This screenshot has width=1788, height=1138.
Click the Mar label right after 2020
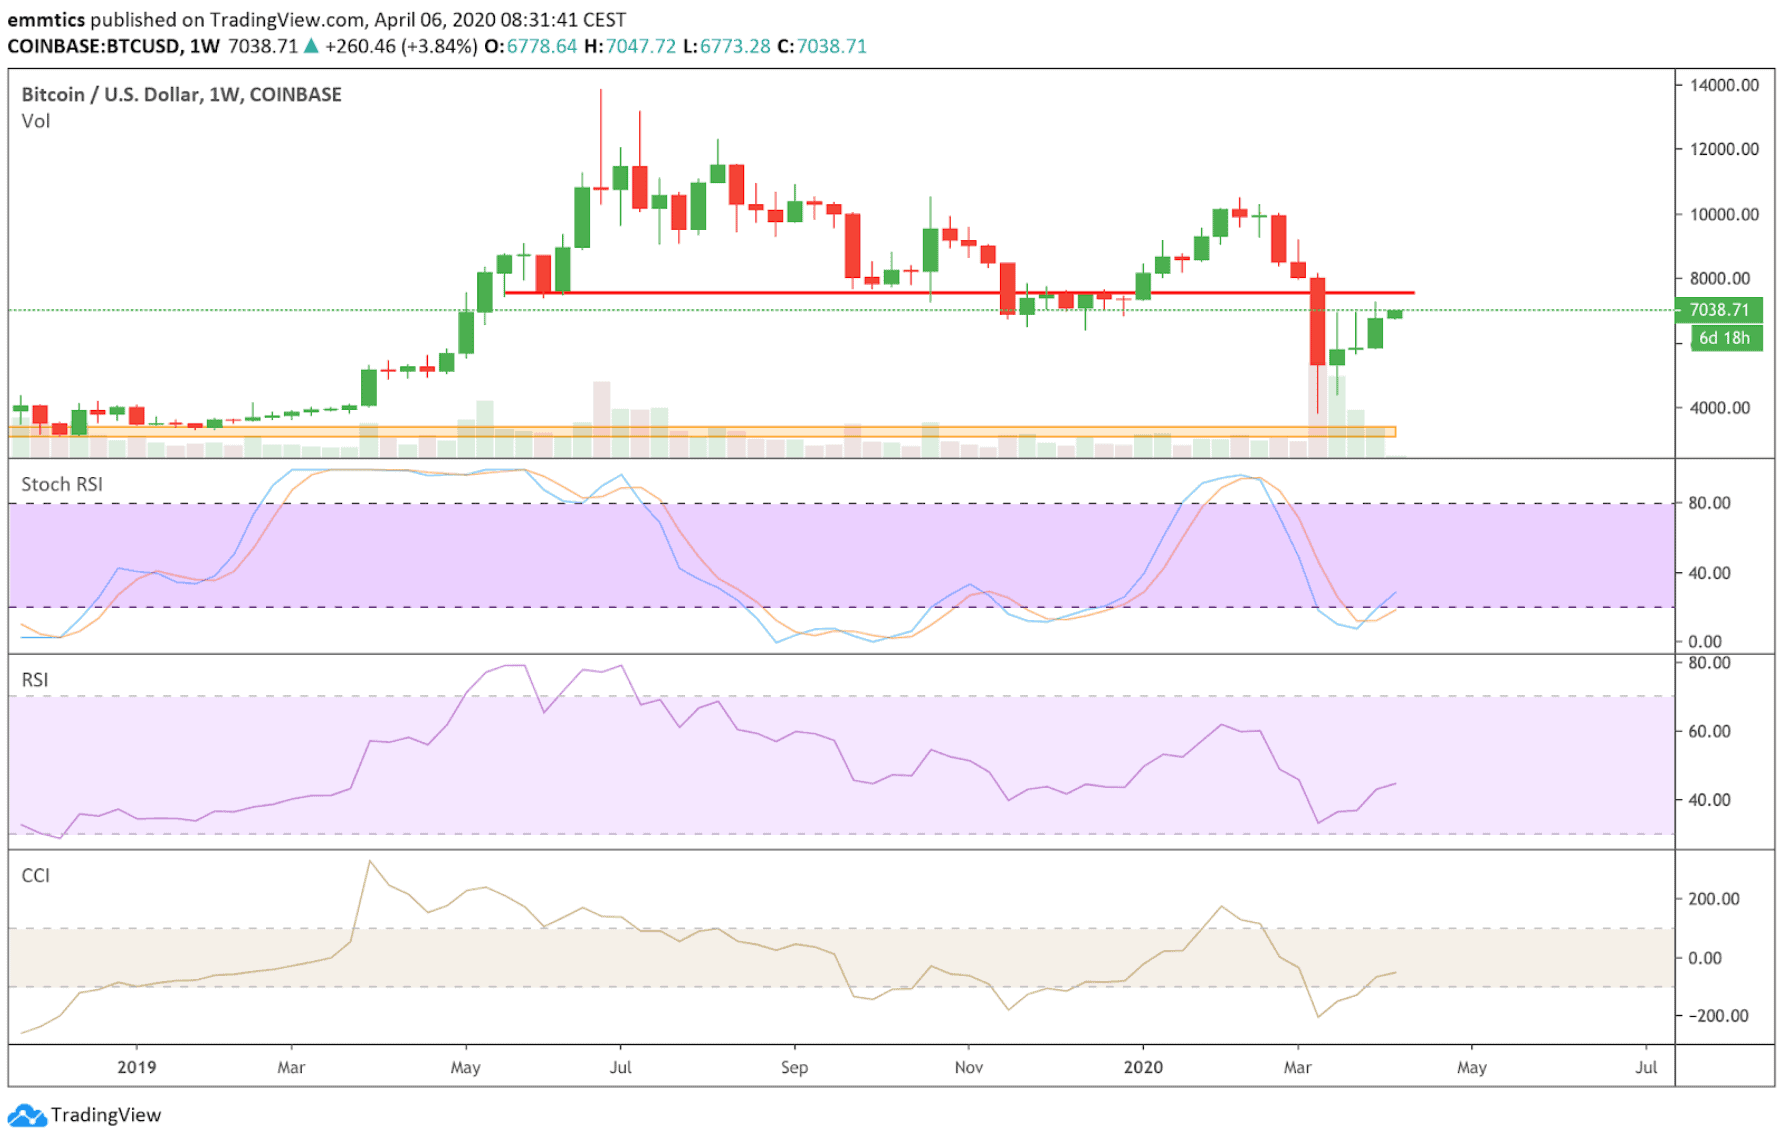pos(1298,1067)
